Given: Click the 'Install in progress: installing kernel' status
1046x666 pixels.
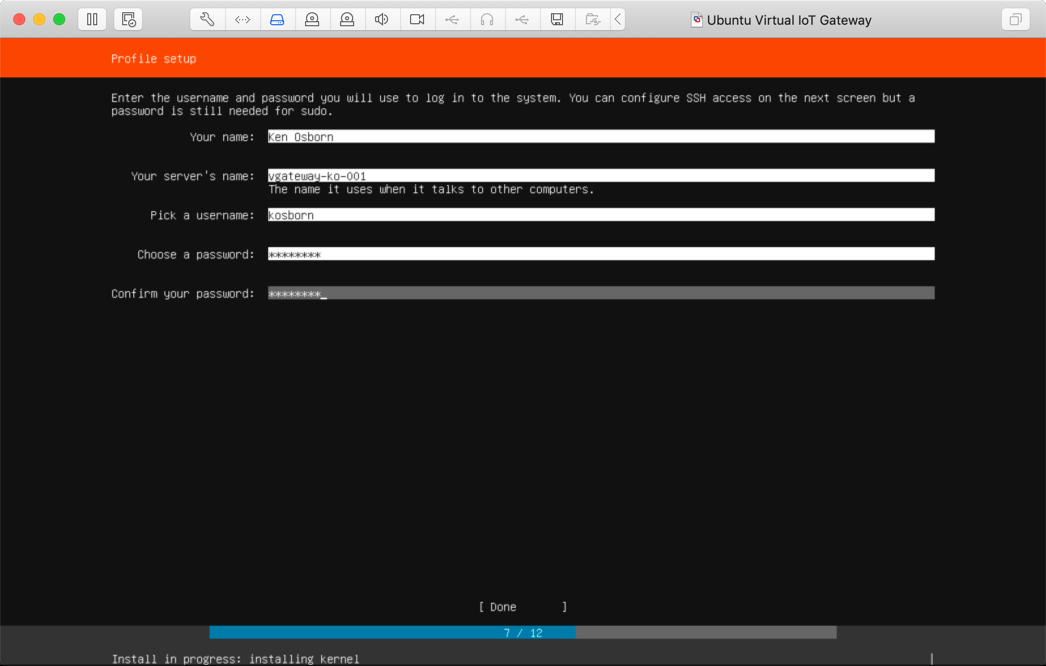Looking at the screenshot, I should 235,659.
